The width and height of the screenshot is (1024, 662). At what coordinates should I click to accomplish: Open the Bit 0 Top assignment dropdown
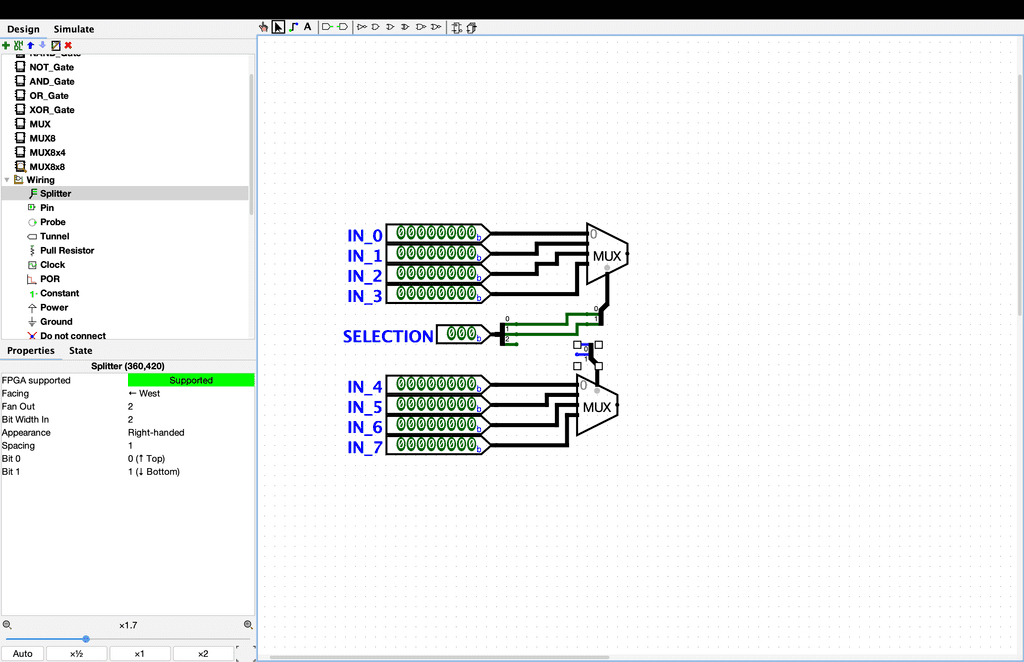pos(190,459)
